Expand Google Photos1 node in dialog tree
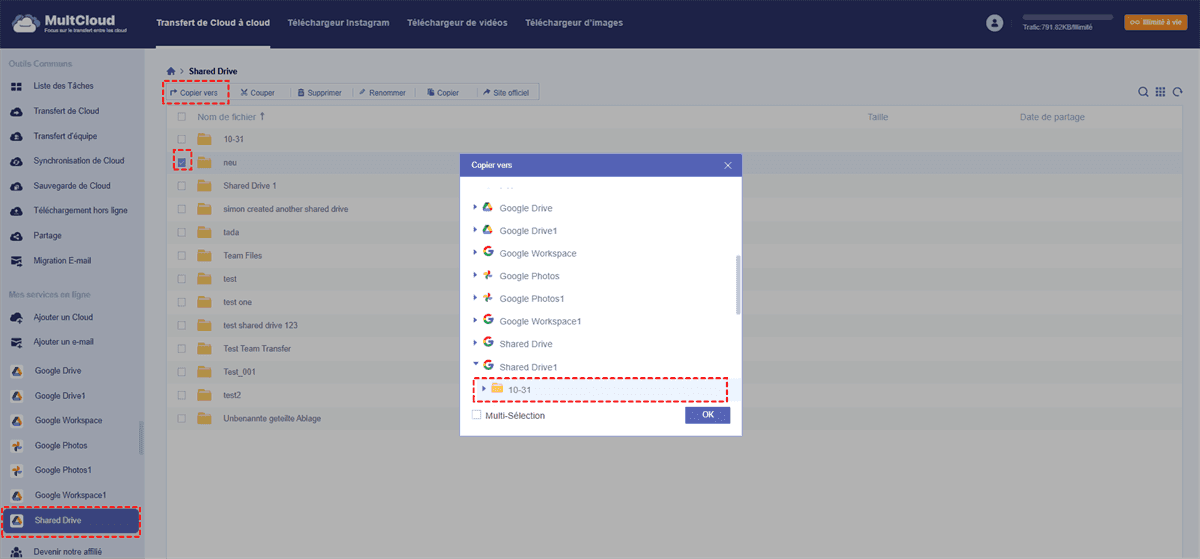1200x559 pixels. 475,298
